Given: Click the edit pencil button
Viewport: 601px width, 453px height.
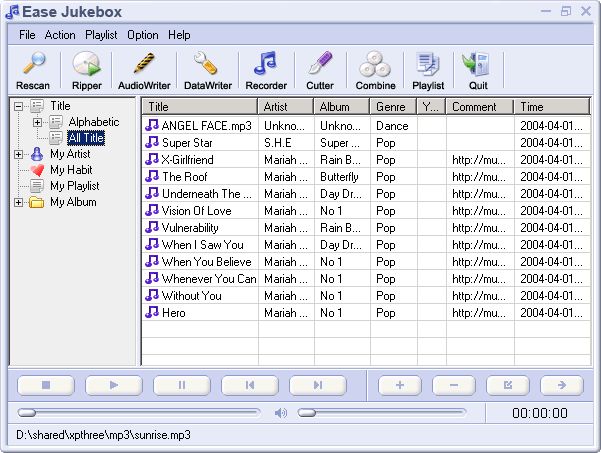Looking at the screenshot, I should 508,385.
